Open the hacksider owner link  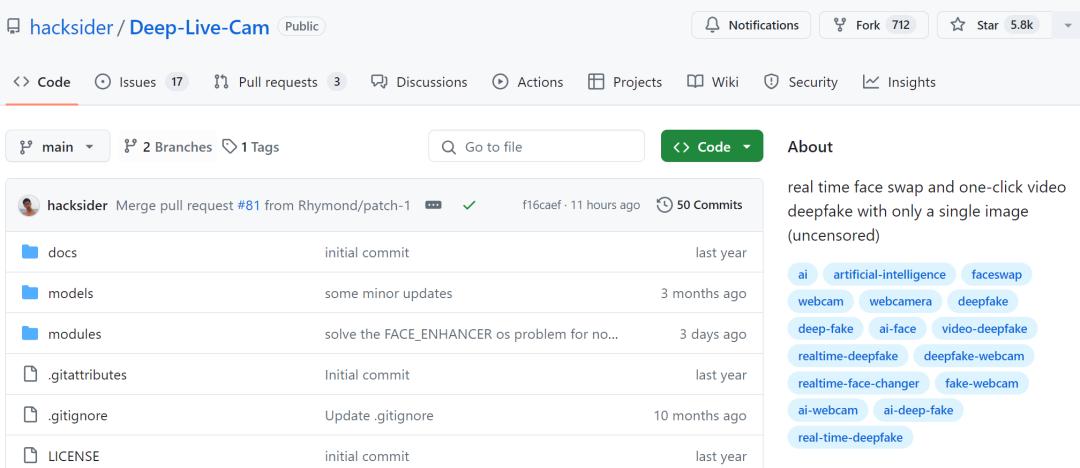tap(73, 27)
